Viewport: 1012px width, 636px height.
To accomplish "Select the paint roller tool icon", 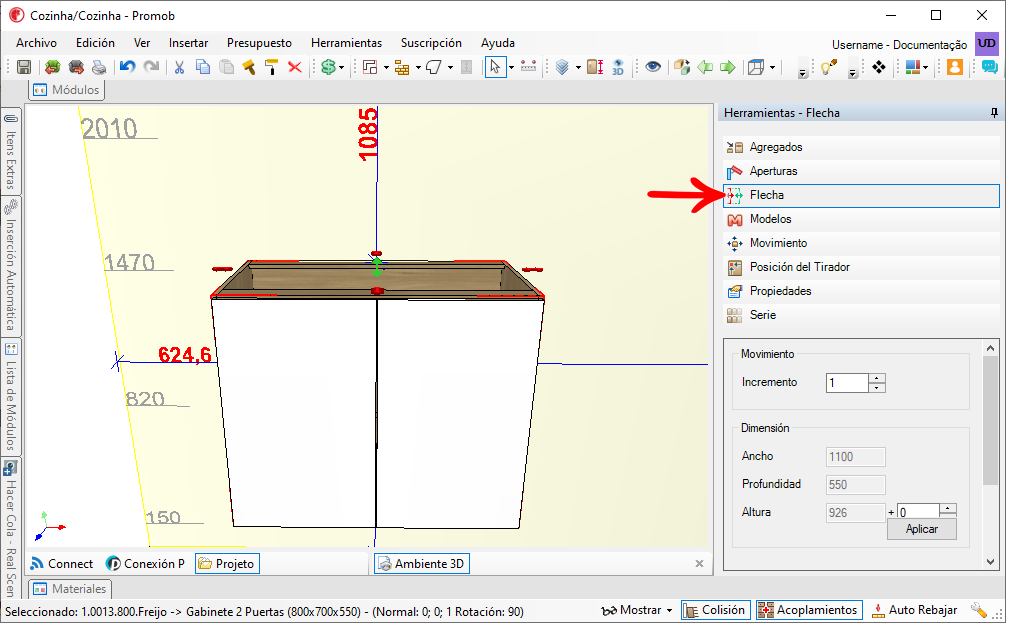I will [272, 67].
